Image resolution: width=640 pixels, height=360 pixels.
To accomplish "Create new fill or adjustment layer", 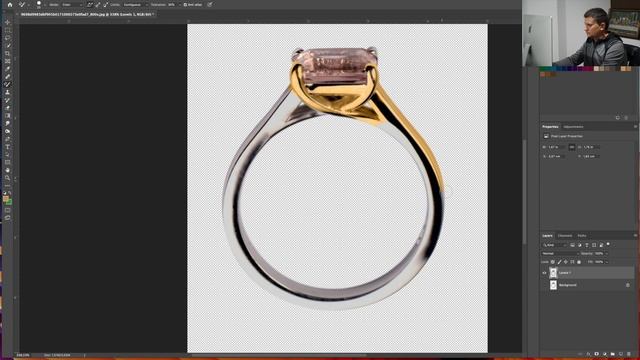I will coord(604,354).
